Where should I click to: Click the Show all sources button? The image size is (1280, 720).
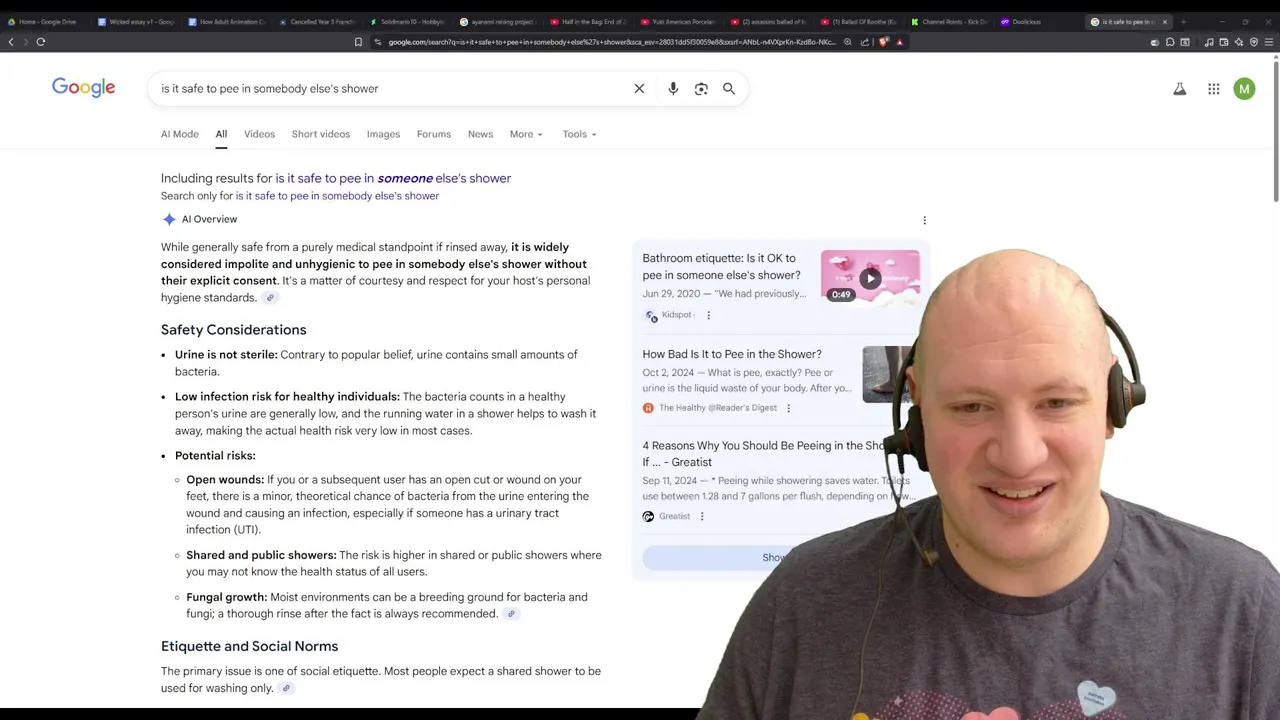tap(774, 558)
